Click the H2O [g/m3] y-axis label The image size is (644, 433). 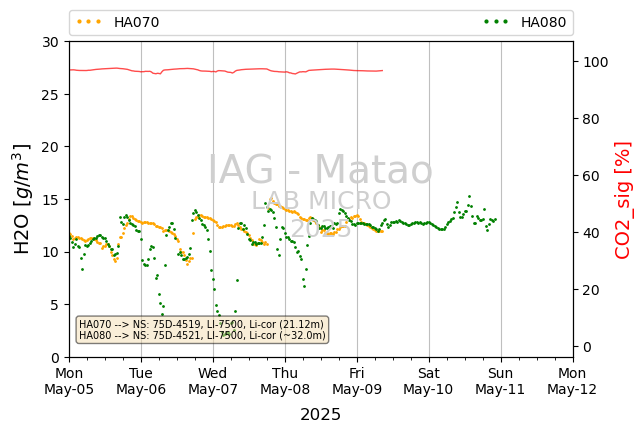coord(22,199)
